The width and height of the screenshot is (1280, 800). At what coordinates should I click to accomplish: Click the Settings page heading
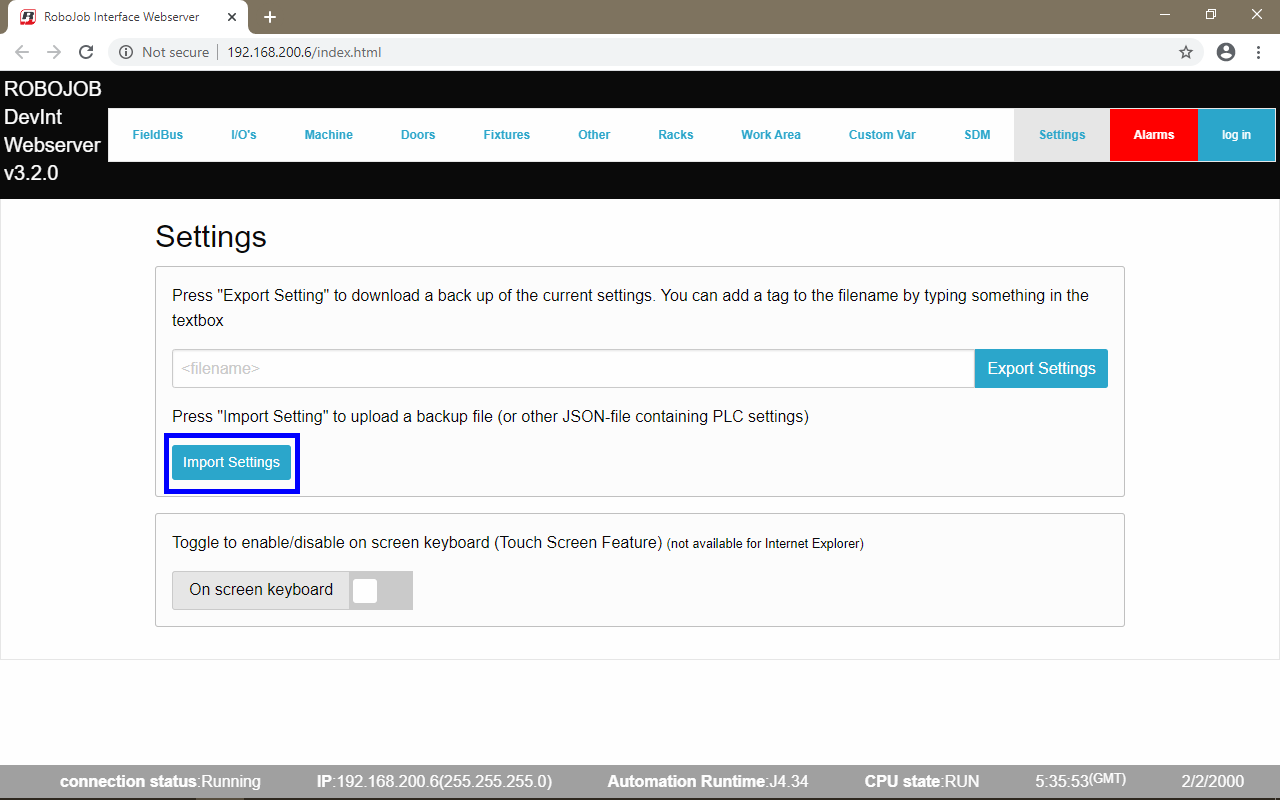click(x=211, y=236)
